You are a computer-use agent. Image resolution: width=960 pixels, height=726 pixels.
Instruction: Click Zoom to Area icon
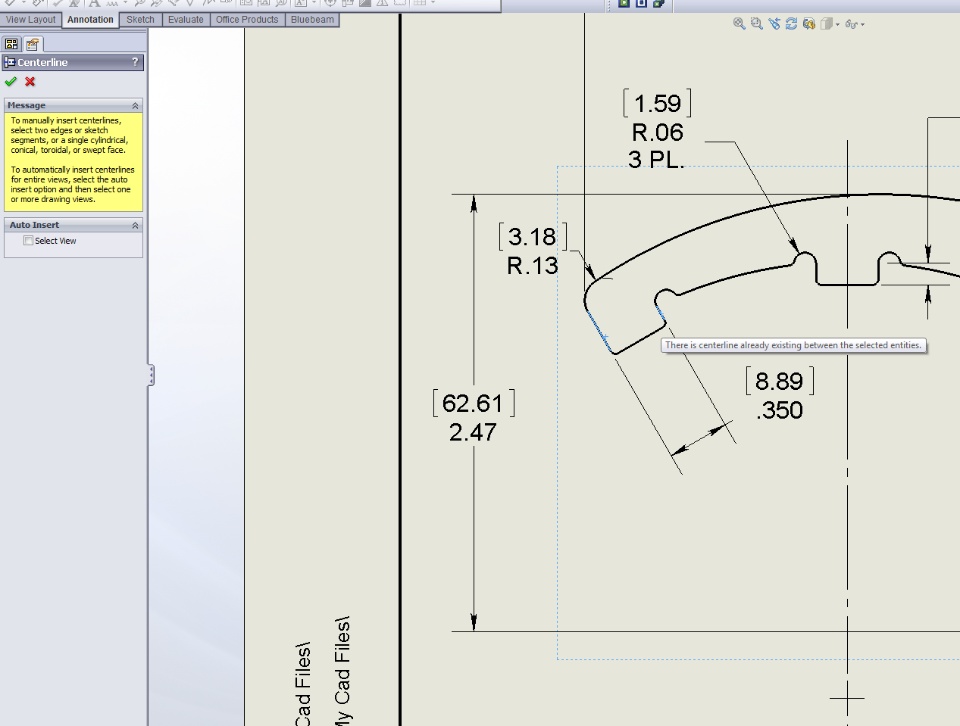point(757,24)
